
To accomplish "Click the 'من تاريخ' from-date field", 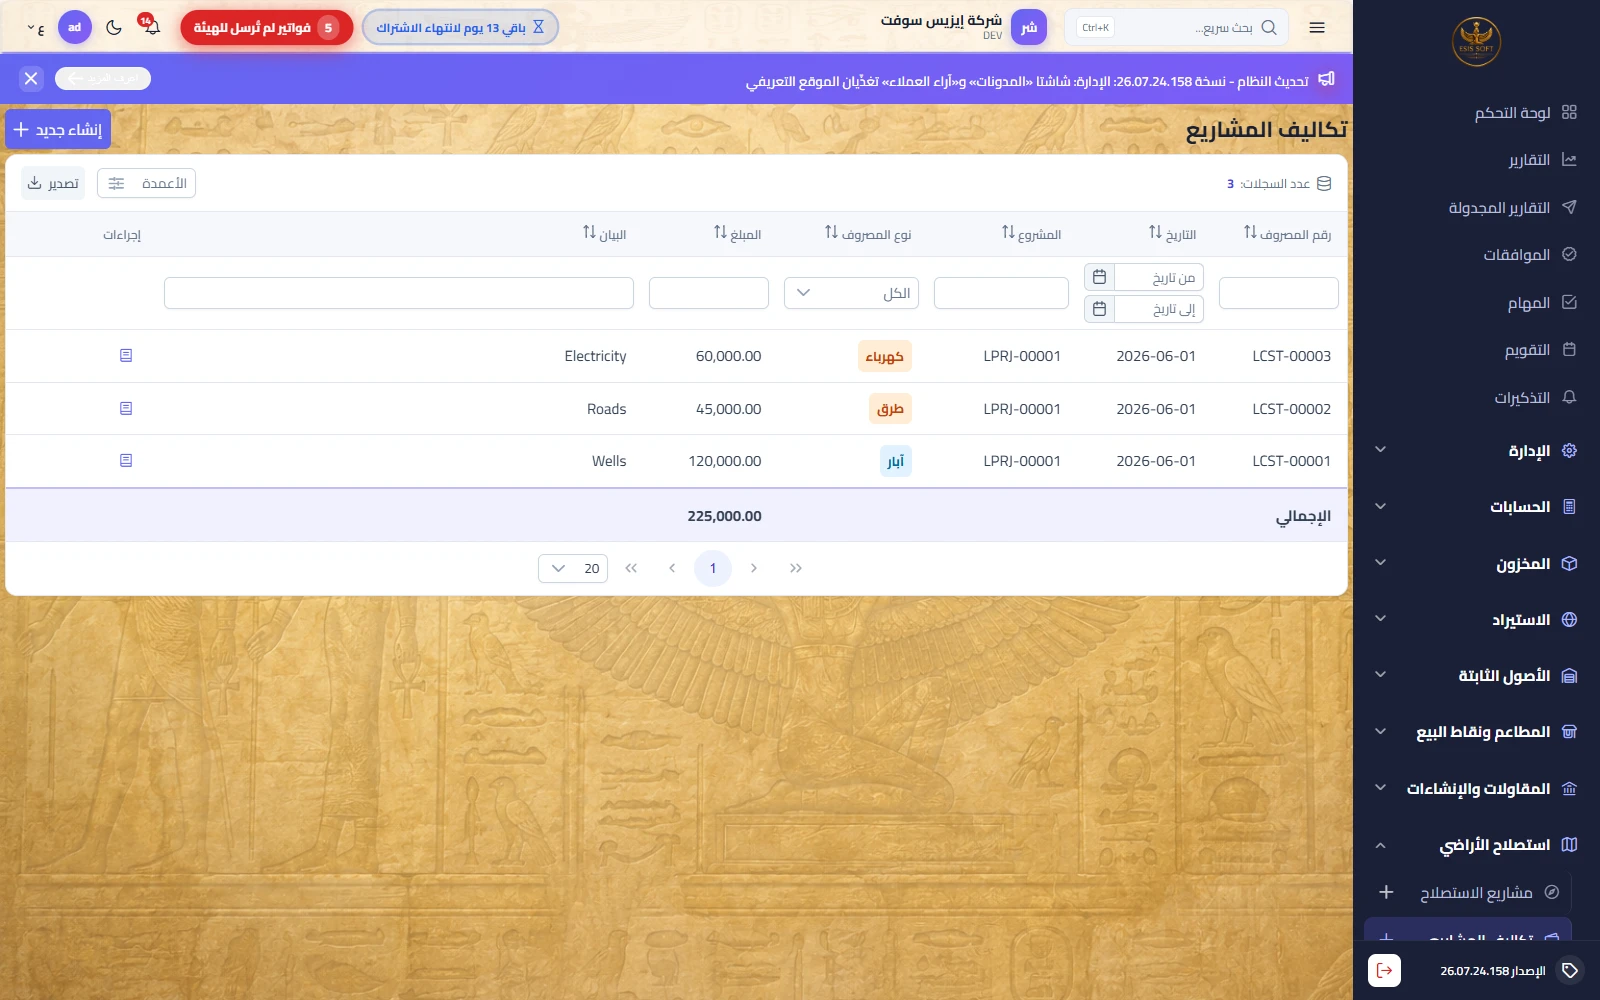I will pos(1158,277).
